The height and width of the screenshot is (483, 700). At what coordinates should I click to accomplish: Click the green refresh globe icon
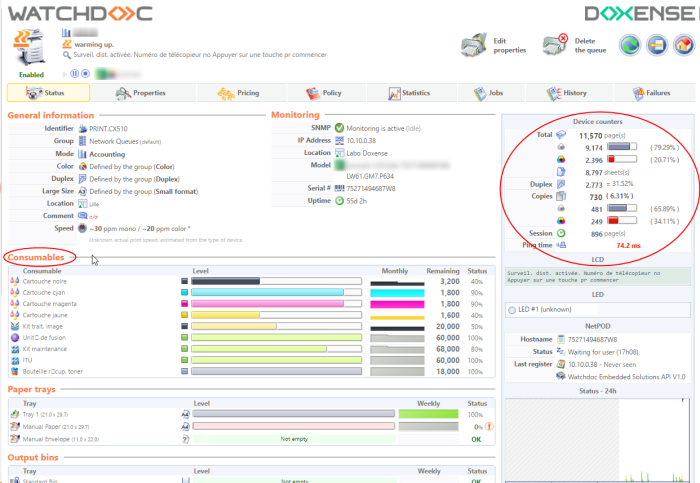pos(630,44)
